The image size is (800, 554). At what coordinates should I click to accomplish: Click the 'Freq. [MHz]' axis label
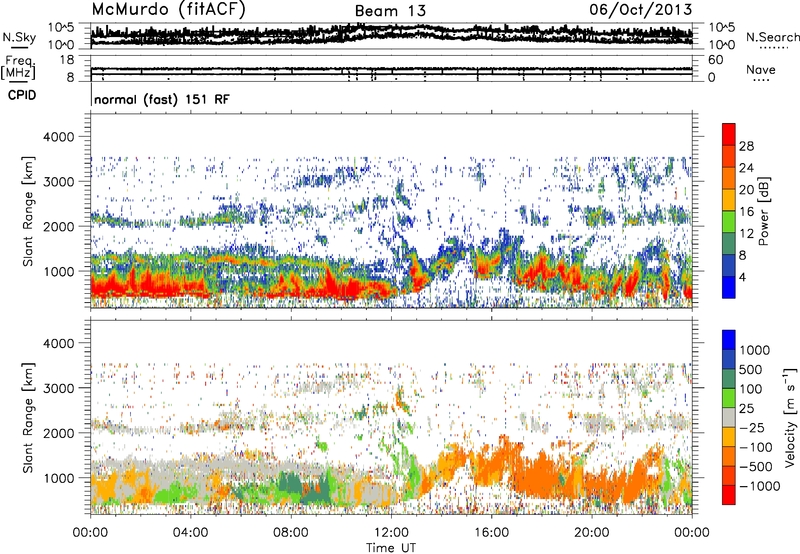click(x=18, y=67)
